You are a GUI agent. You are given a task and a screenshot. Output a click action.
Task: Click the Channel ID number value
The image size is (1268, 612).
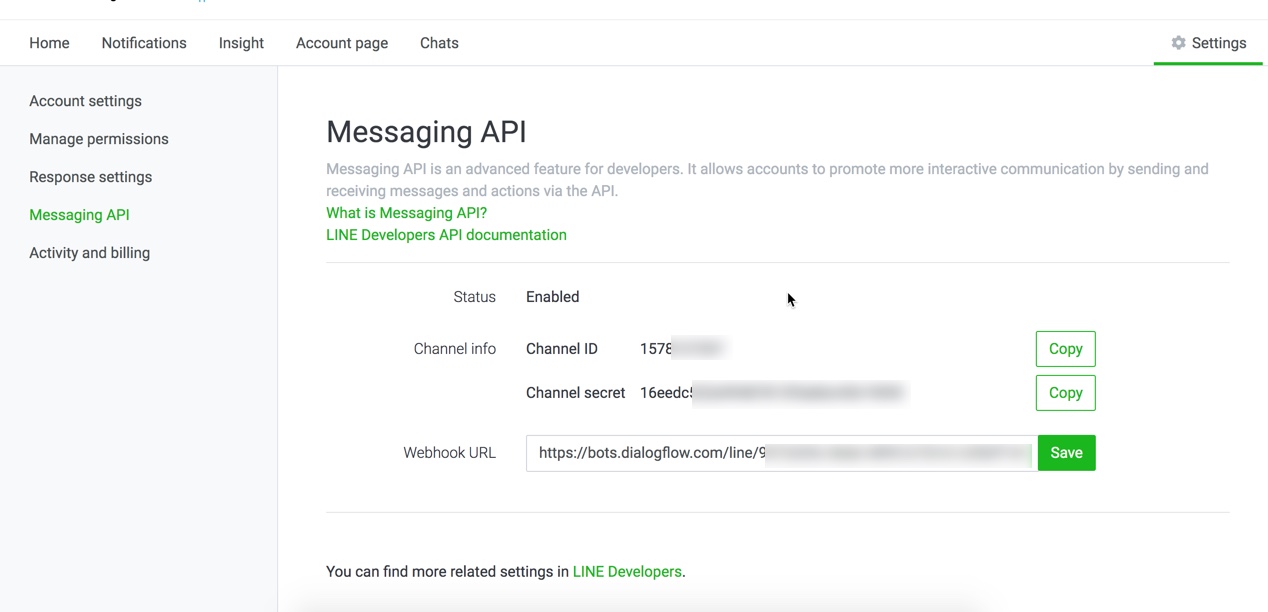[x=682, y=349]
